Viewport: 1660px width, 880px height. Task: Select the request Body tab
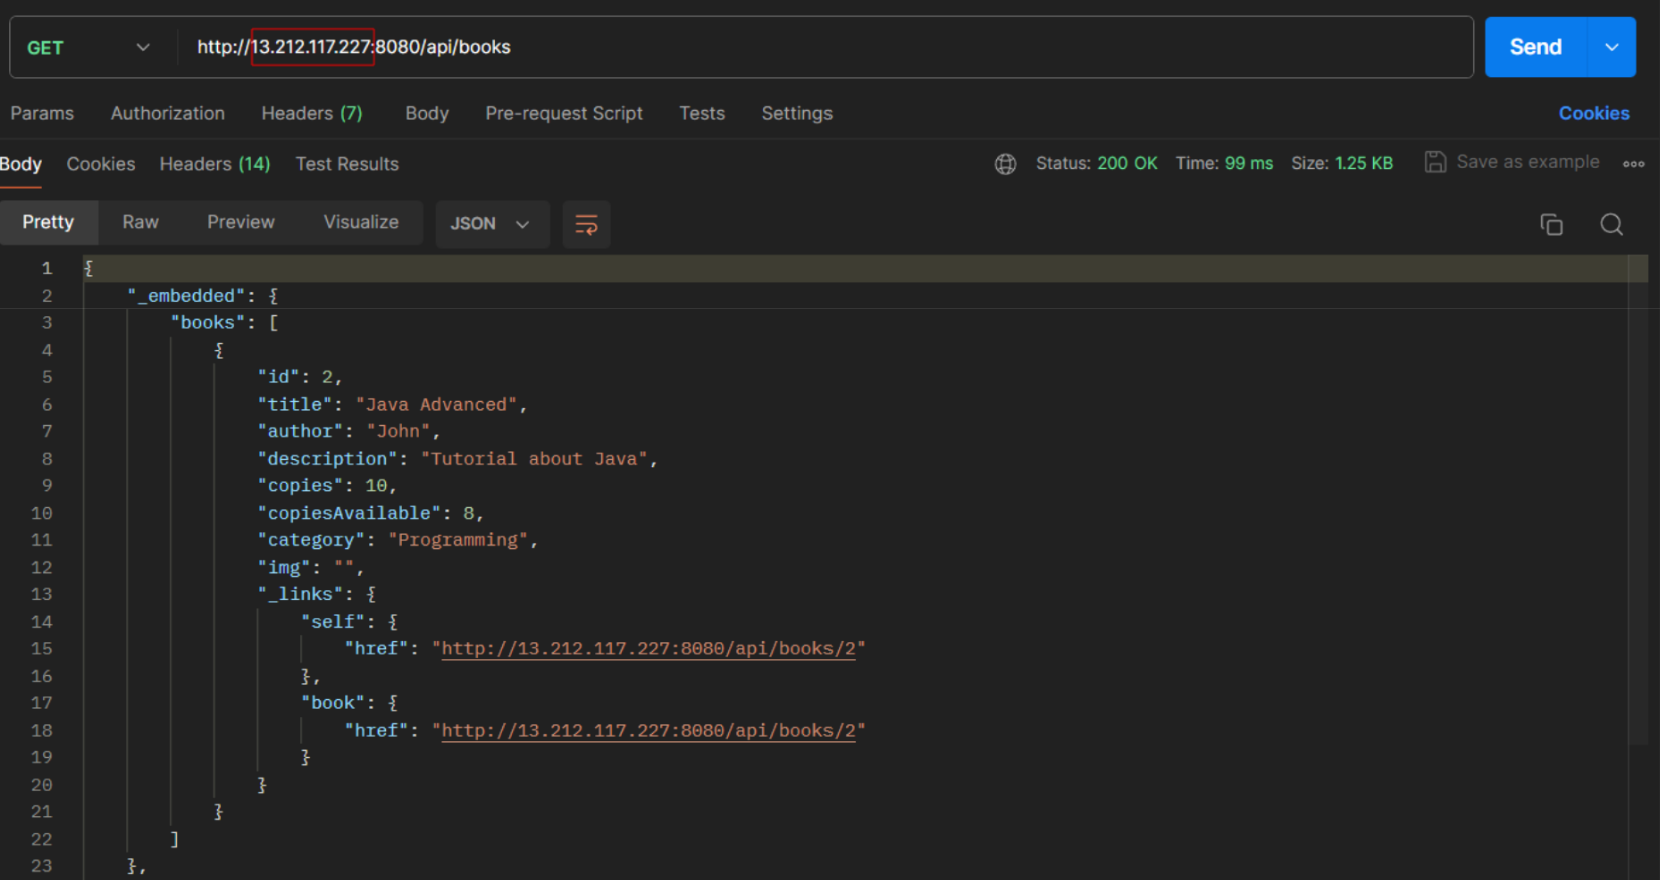(427, 113)
